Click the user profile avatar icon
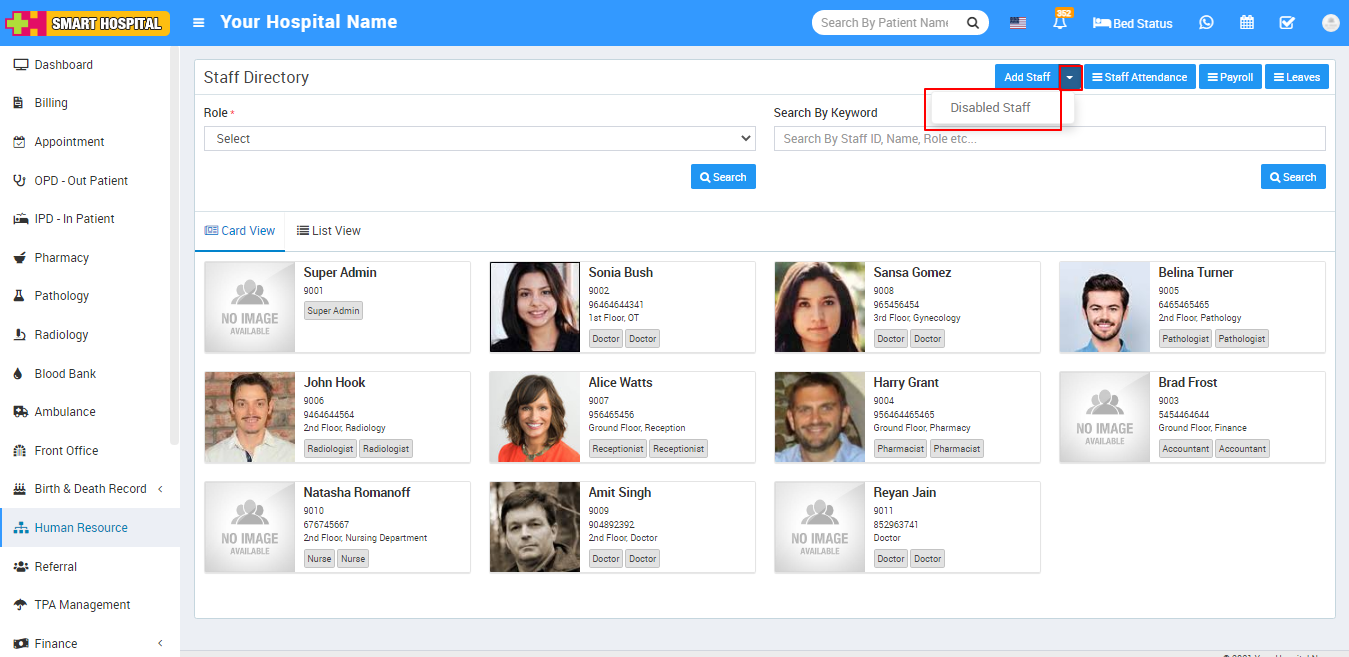Viewport: 1349px width, 657px height. pyautogui.click(x=1330, y=23)
